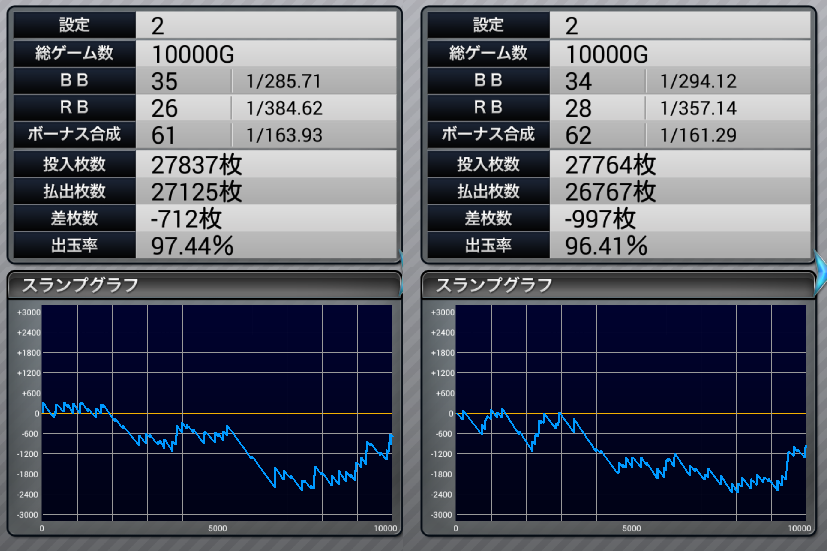Select the RB probability 1/357.14

[x=698, y=108]
